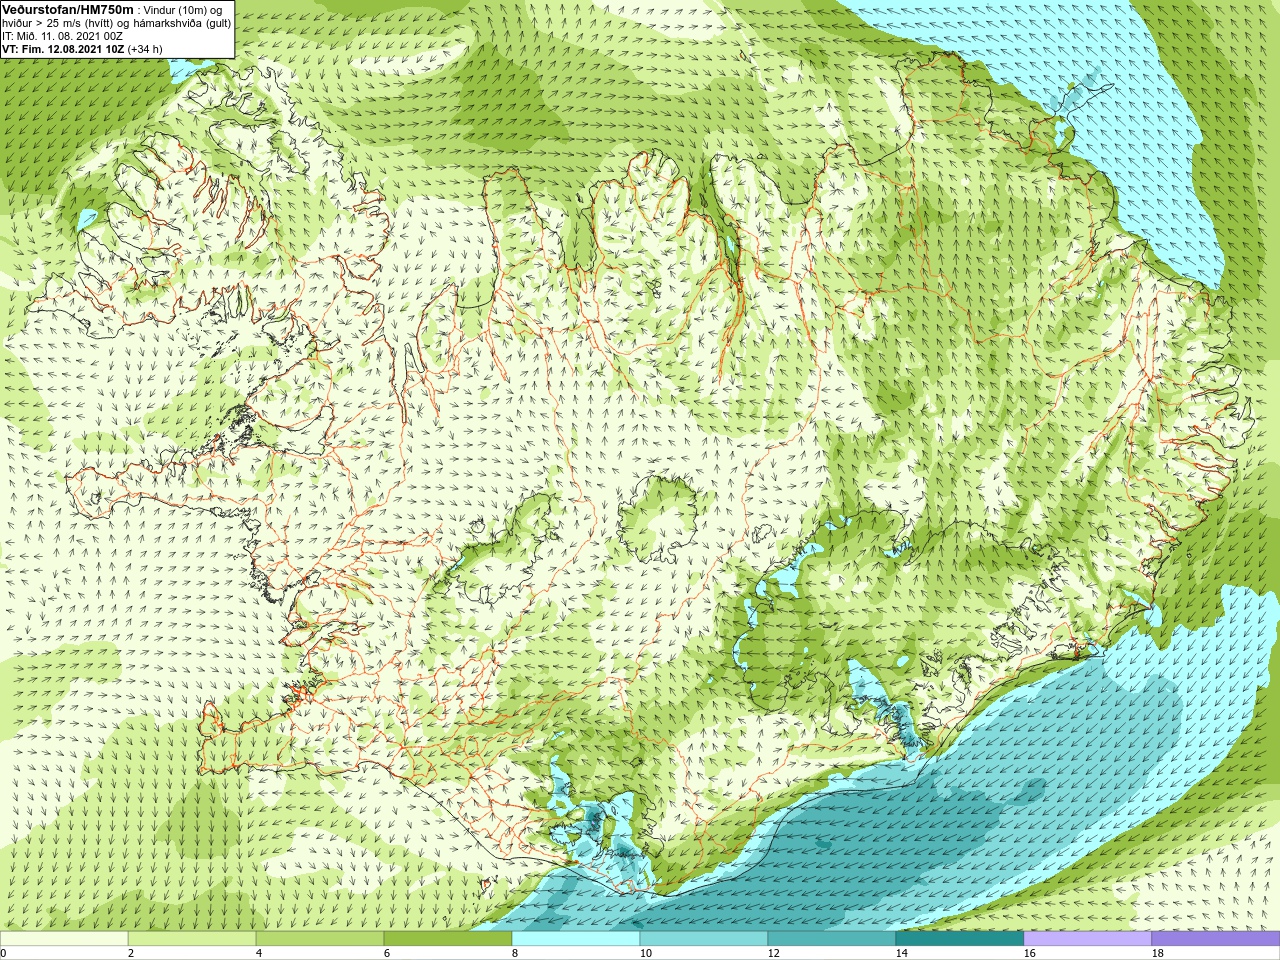Select the dark green 6–8 m/s legend swatch
Screen dimensions: 1280x960
(448, 939)
